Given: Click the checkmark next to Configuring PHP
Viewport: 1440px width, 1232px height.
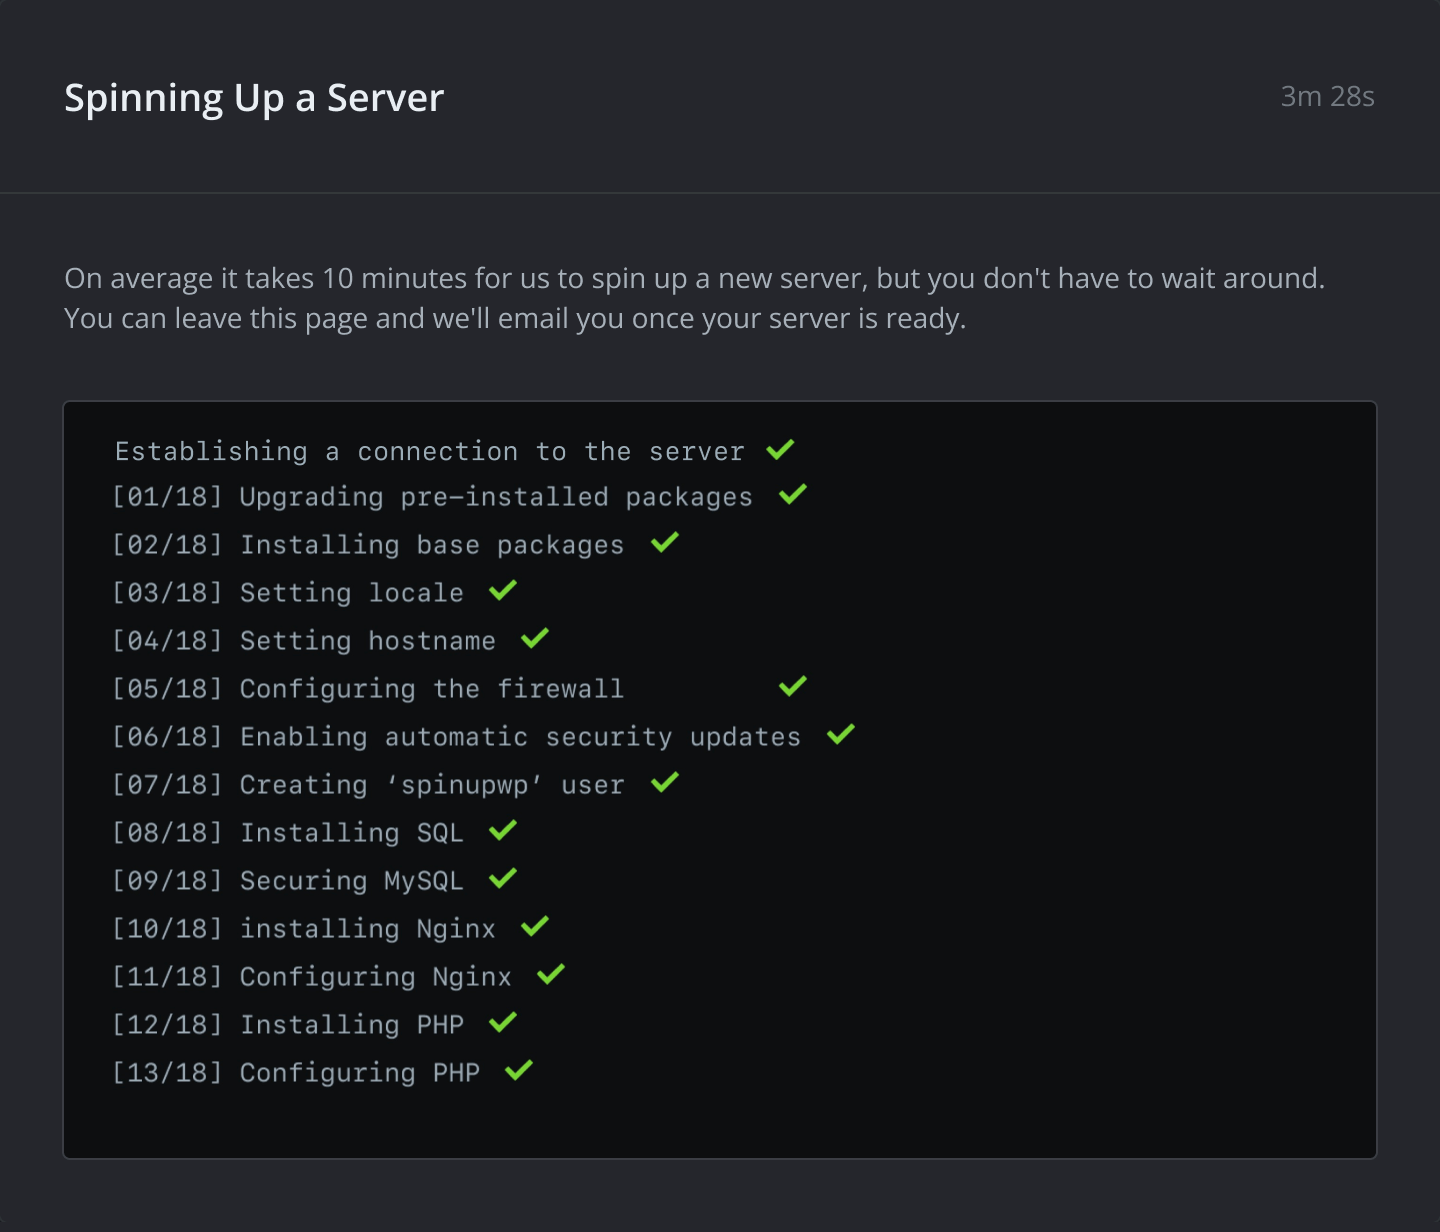Looking at the screenshot, I should [519, 1070].
